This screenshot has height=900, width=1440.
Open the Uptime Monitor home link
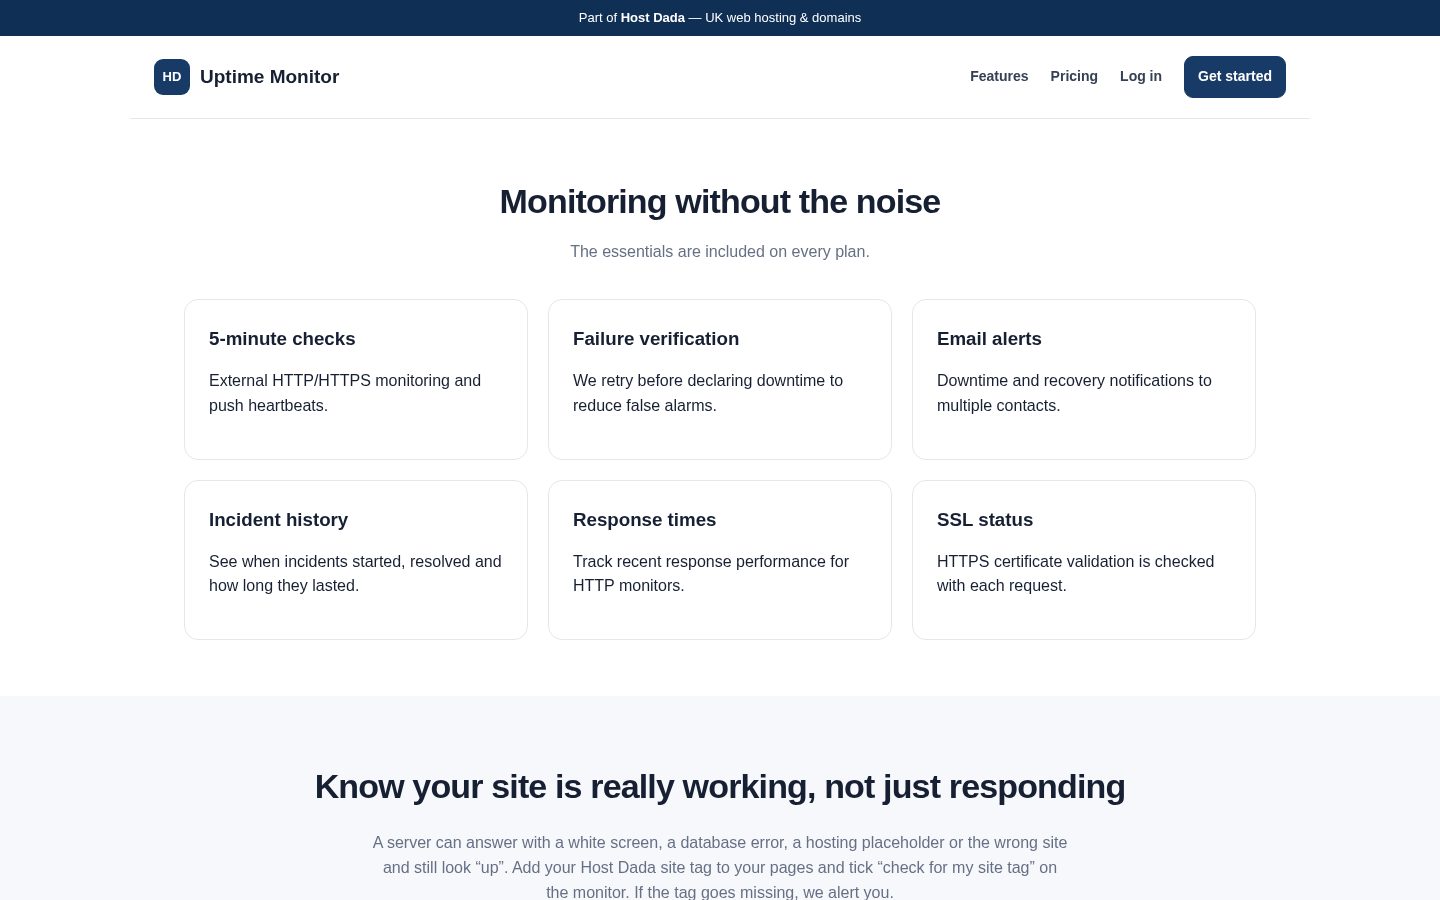pyautogui.click(x=246, y=77)
